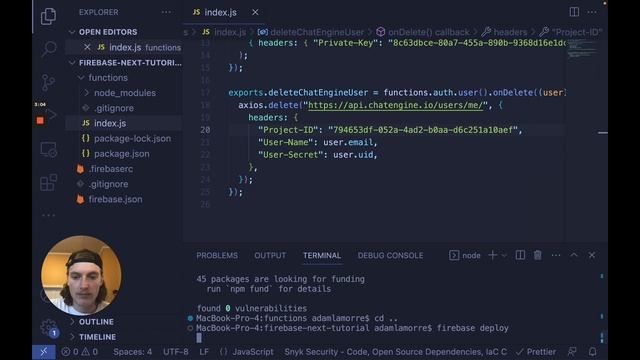Open the Manage gear with update badge
The height and width of the screenshot is (360, 640).
coord(49,328)
